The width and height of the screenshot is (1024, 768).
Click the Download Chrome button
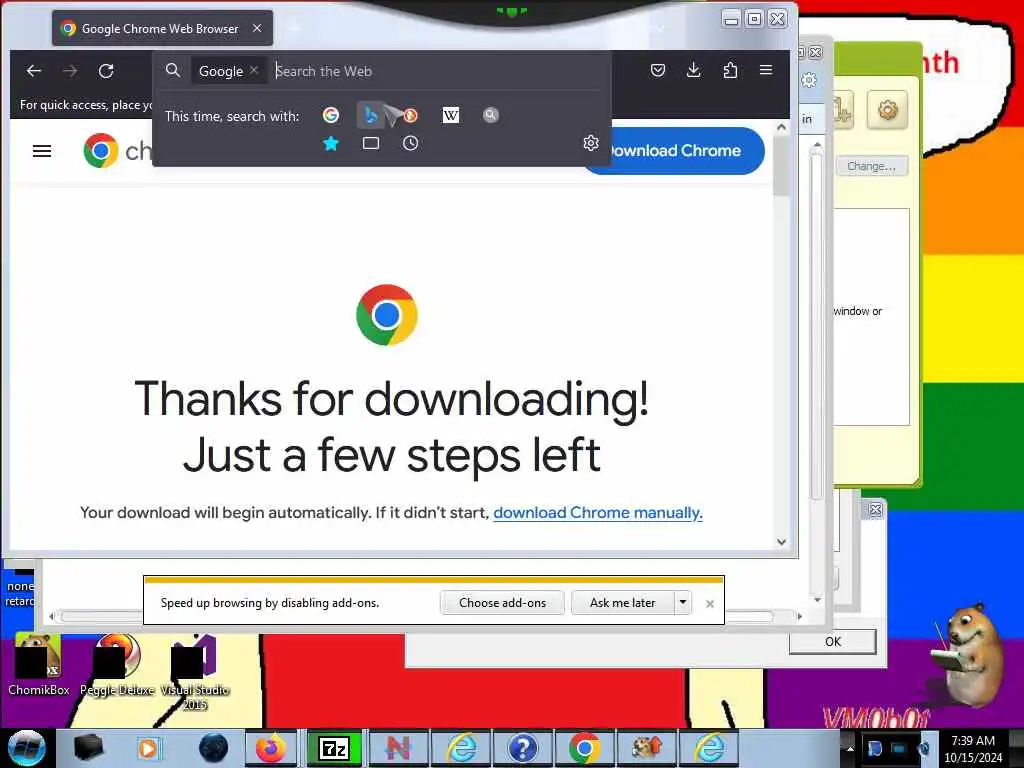point(673,150)
